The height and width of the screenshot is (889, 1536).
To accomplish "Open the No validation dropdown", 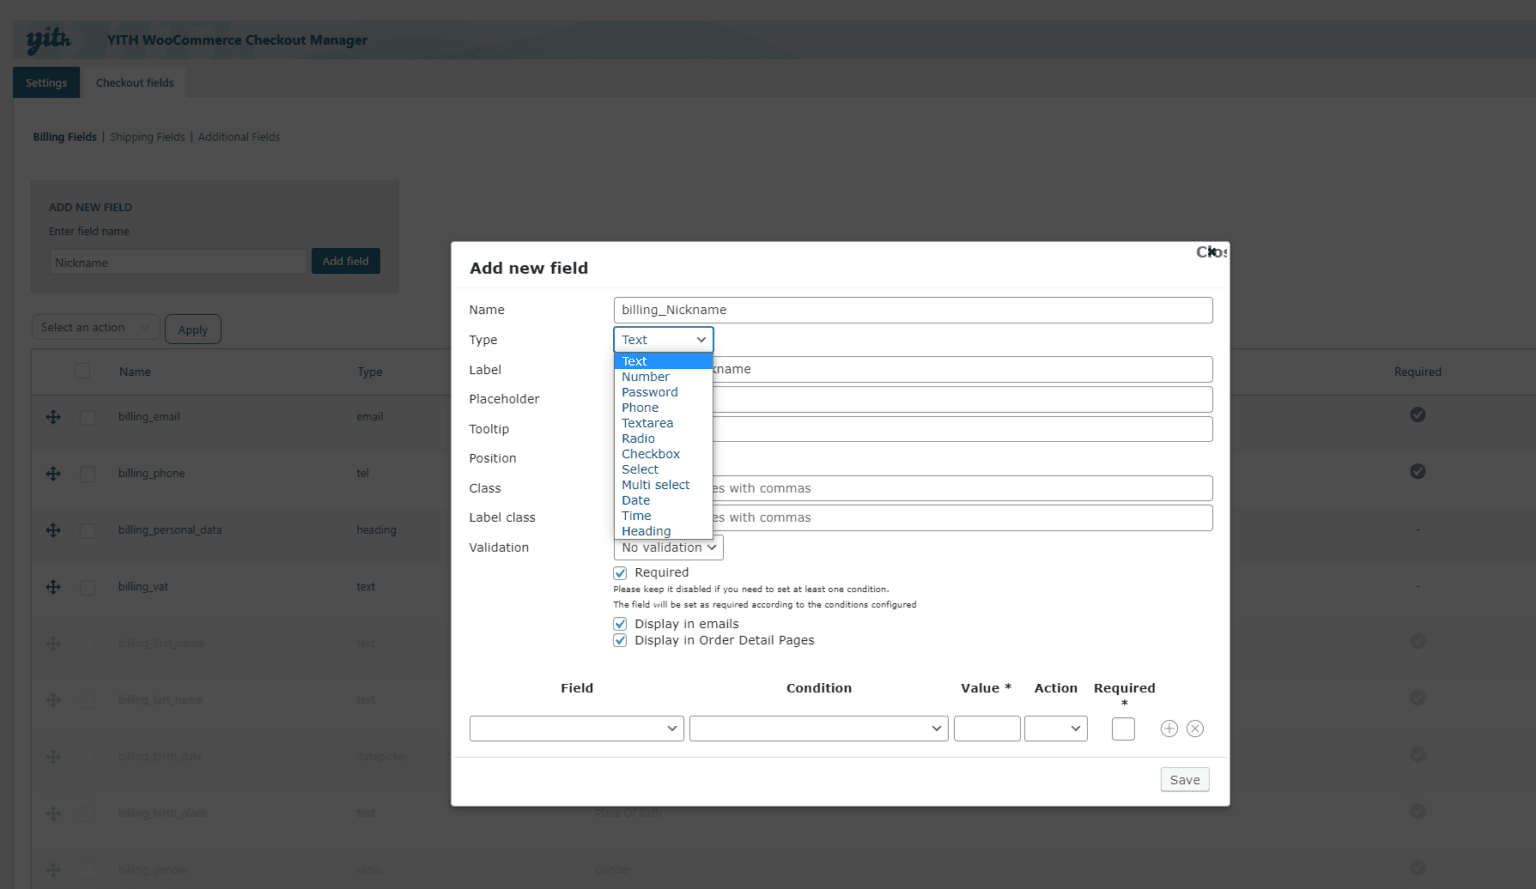I will tap(667, 547).
